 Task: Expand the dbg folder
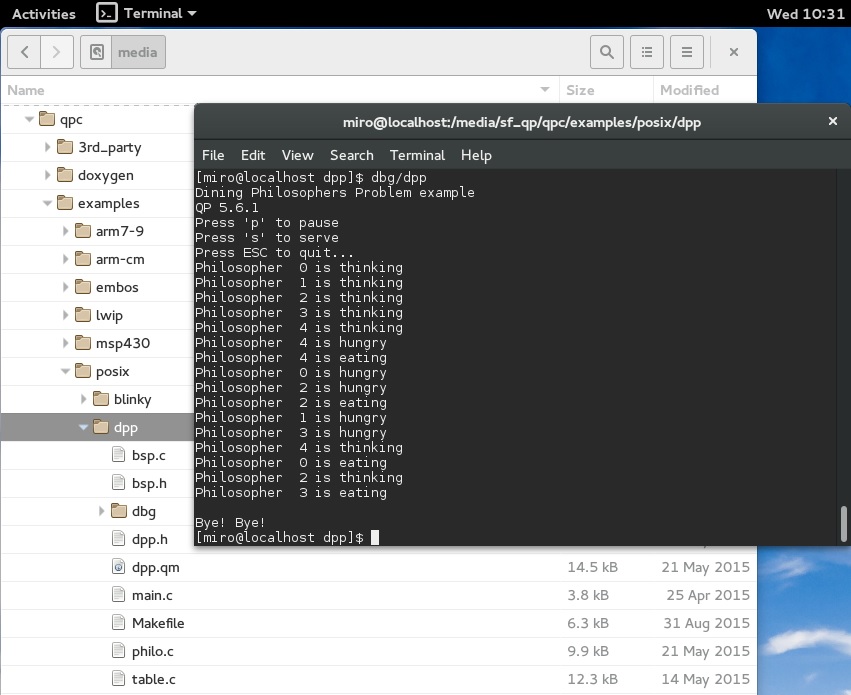(102, 511)
